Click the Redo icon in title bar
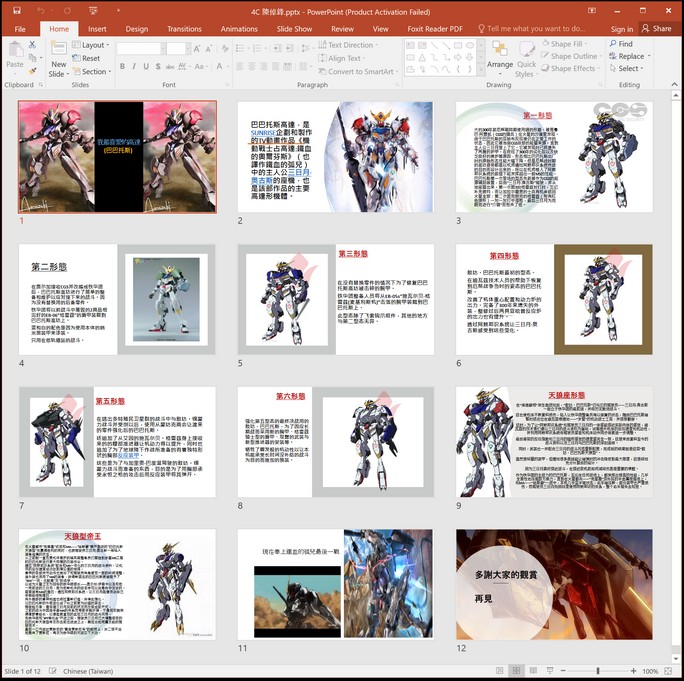Image resolution: width=684 pixels, height=681 pixels. (68, 10)
